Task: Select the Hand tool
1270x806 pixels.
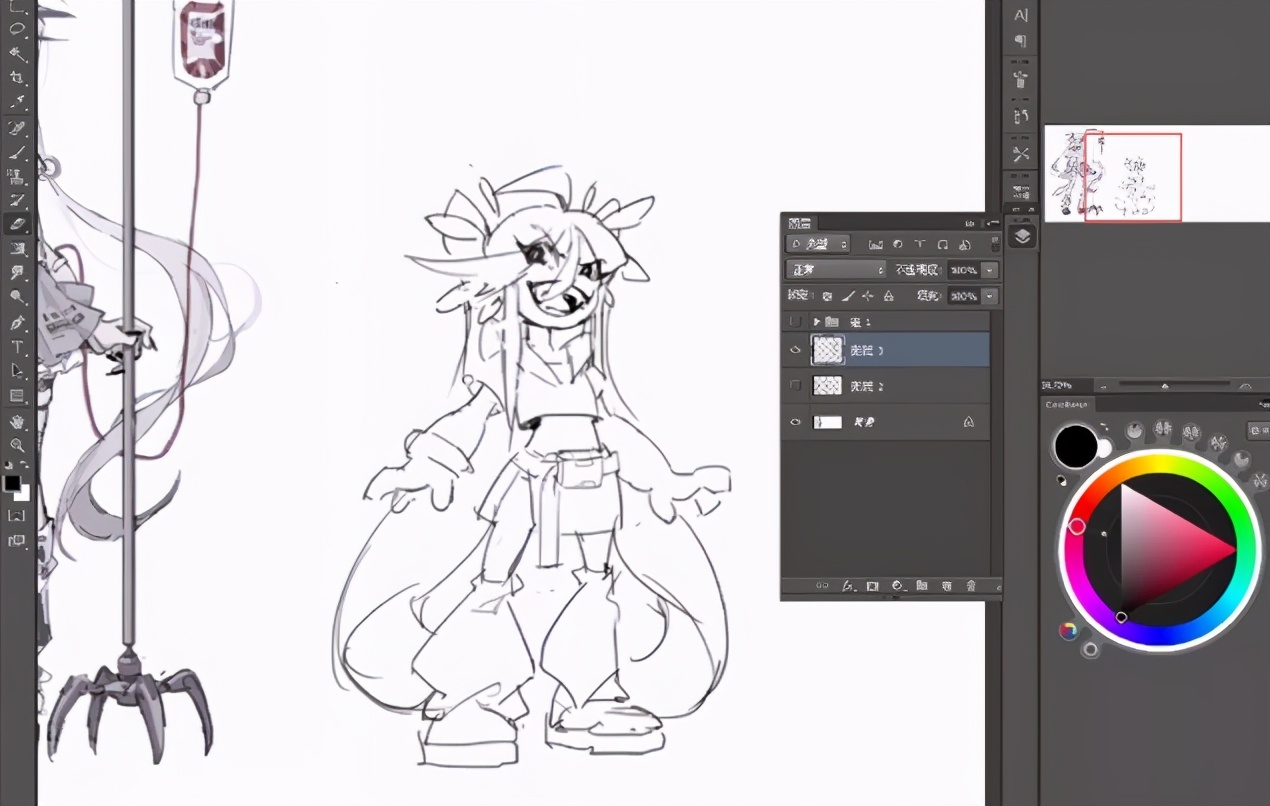Action: tap(17, 421)
